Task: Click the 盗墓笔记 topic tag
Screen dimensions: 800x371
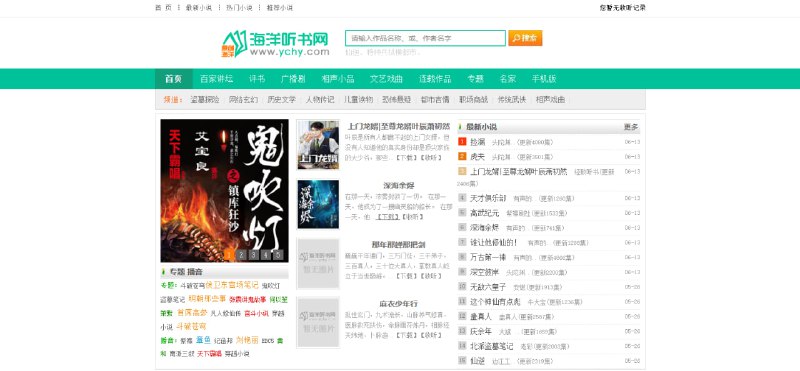Action: pos(172,300)
